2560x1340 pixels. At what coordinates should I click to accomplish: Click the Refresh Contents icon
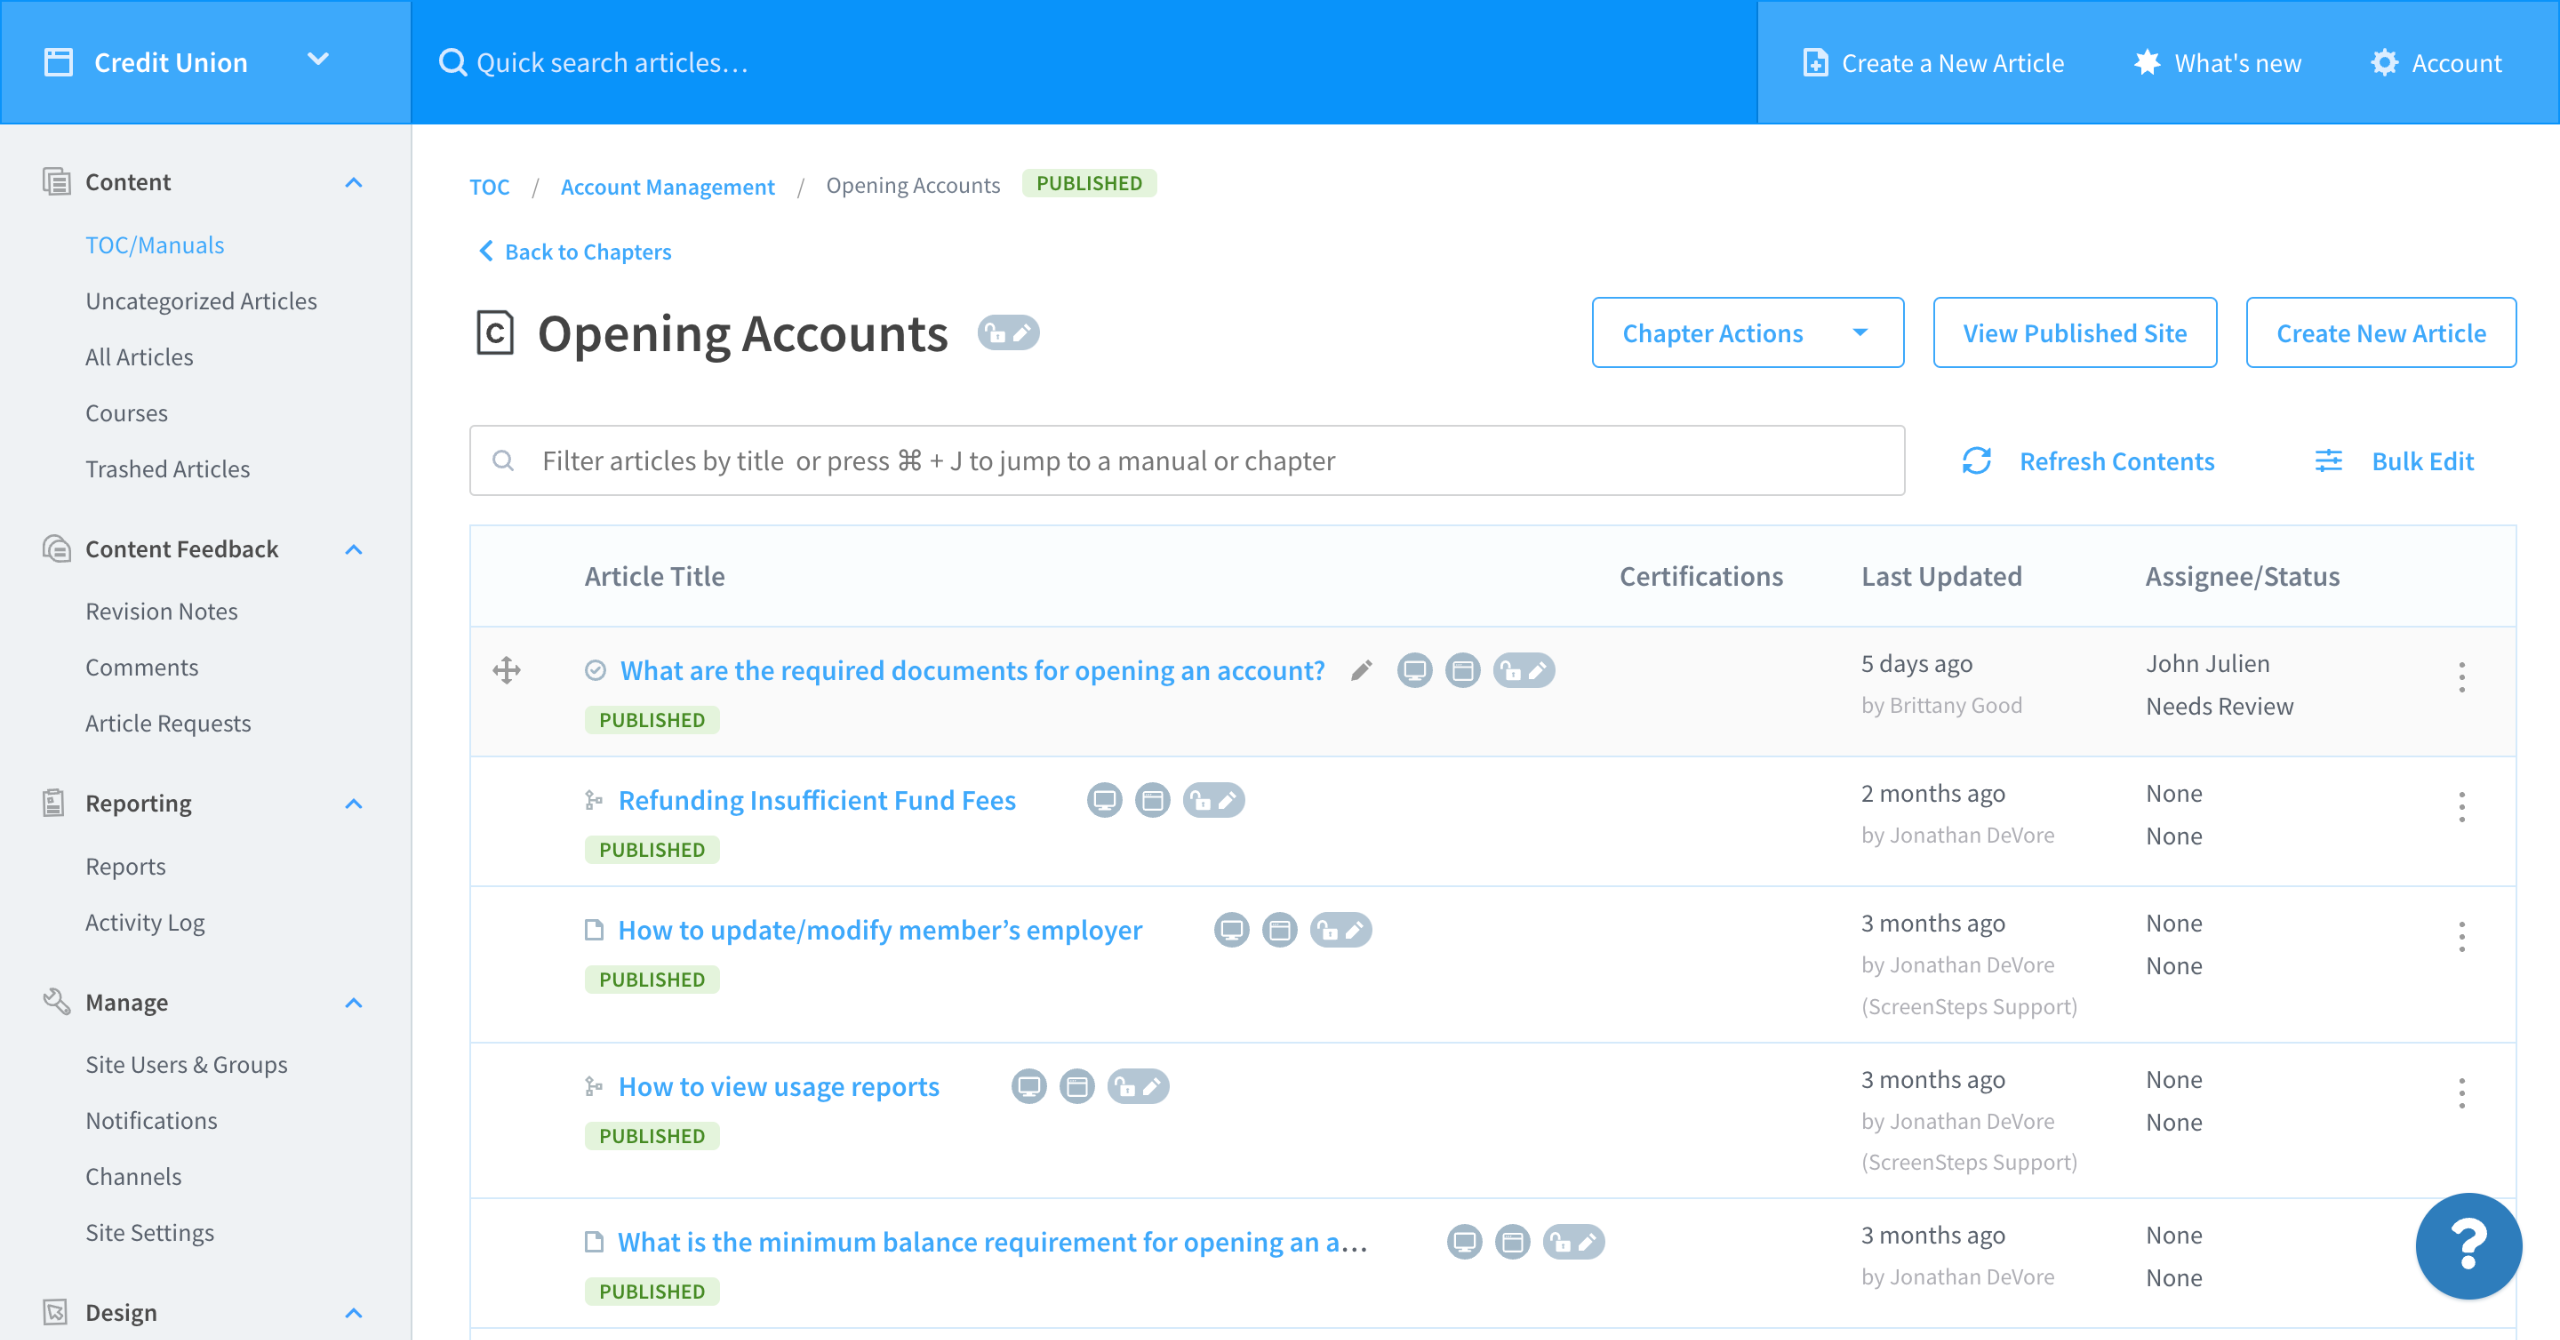click(x=1977, y=461)
